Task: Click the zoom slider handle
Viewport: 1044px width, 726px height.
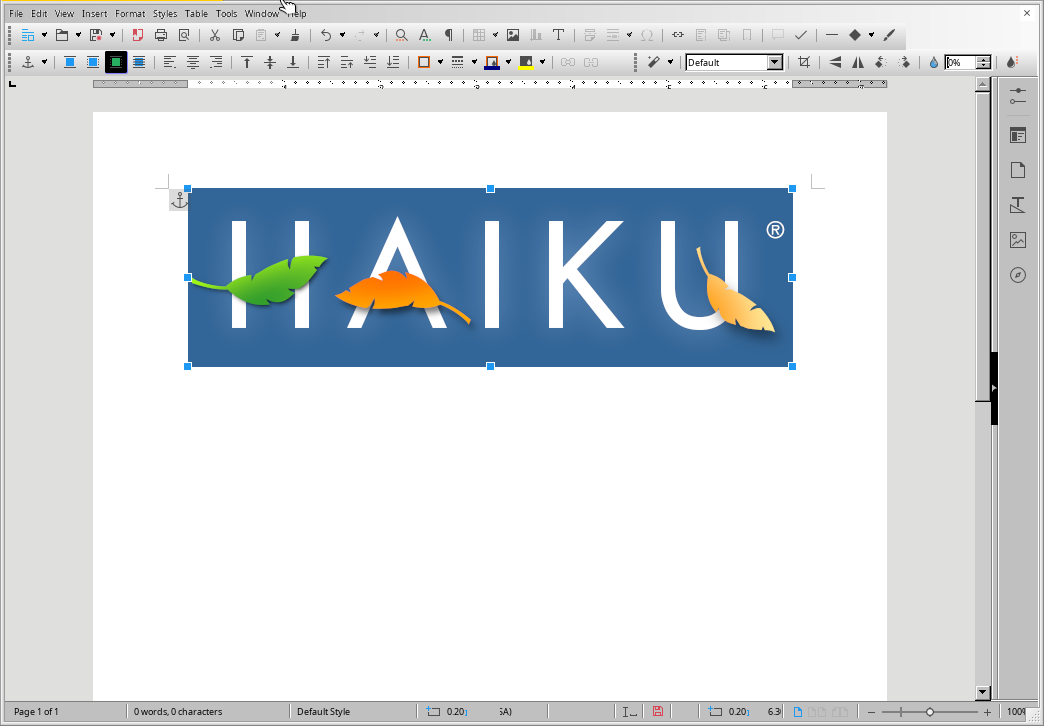Action: click(x=930, y=712)
